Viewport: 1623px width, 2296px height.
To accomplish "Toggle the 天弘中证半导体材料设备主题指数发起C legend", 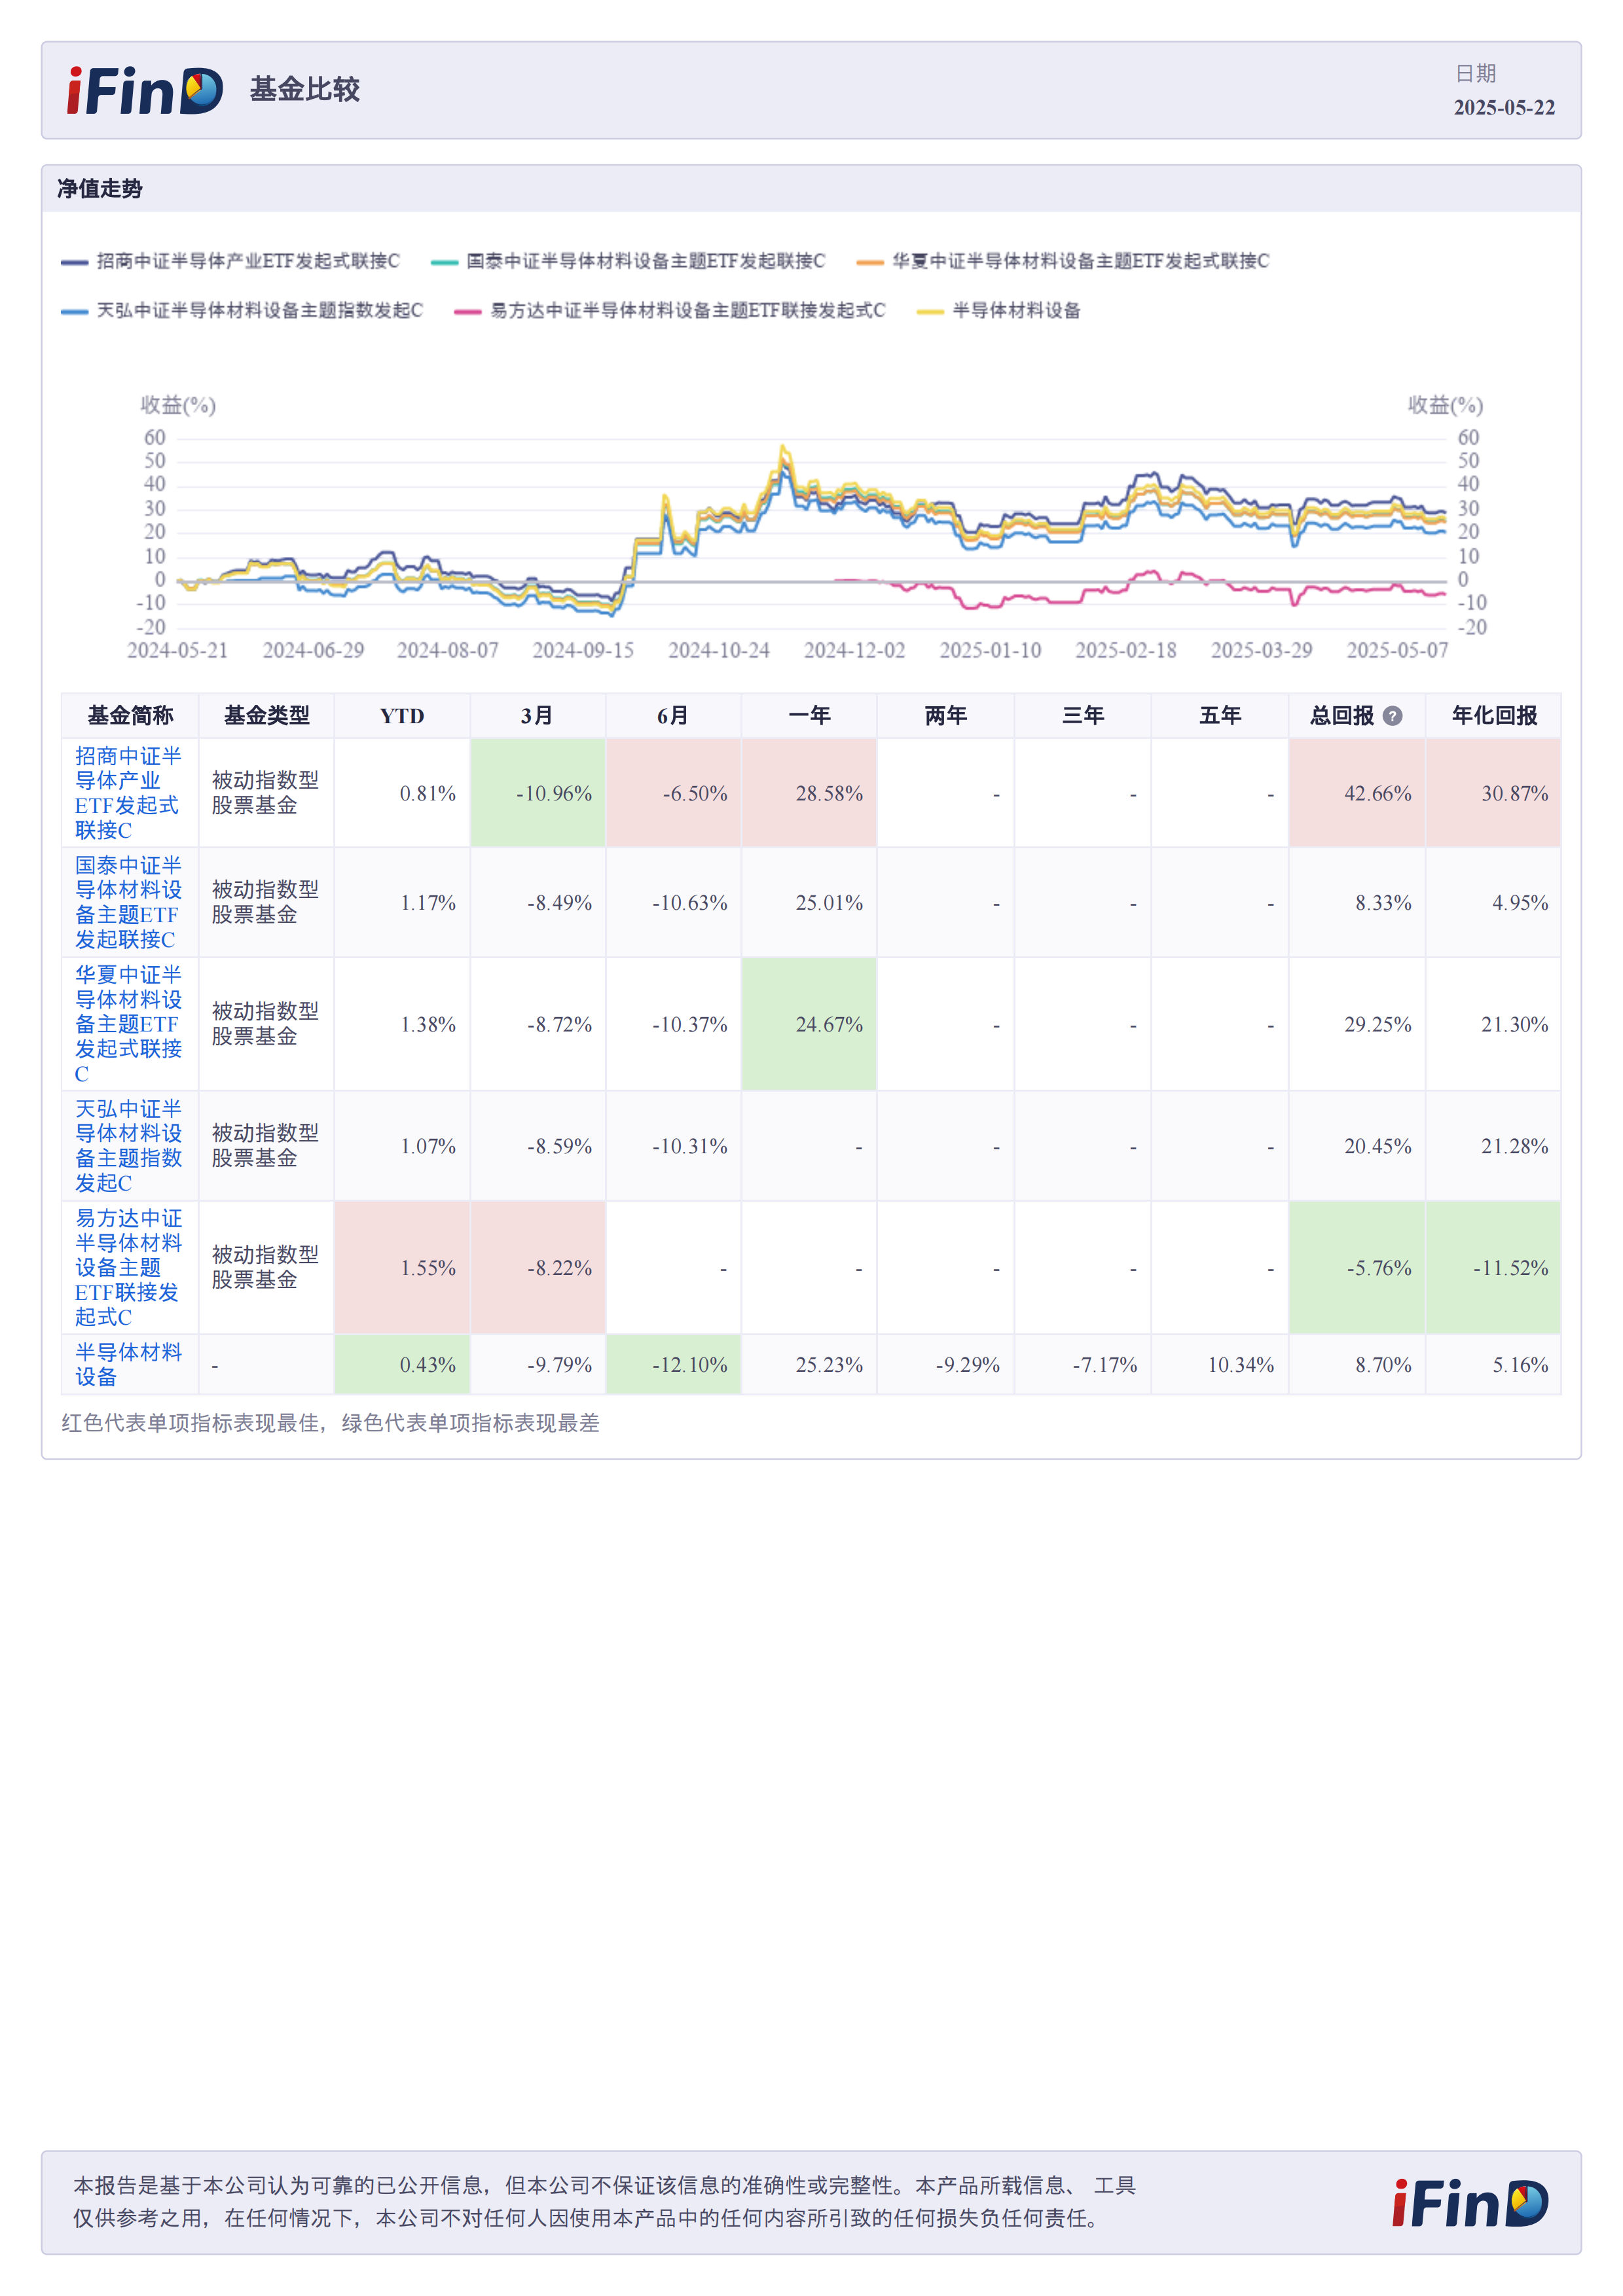I will click(242, 311).
